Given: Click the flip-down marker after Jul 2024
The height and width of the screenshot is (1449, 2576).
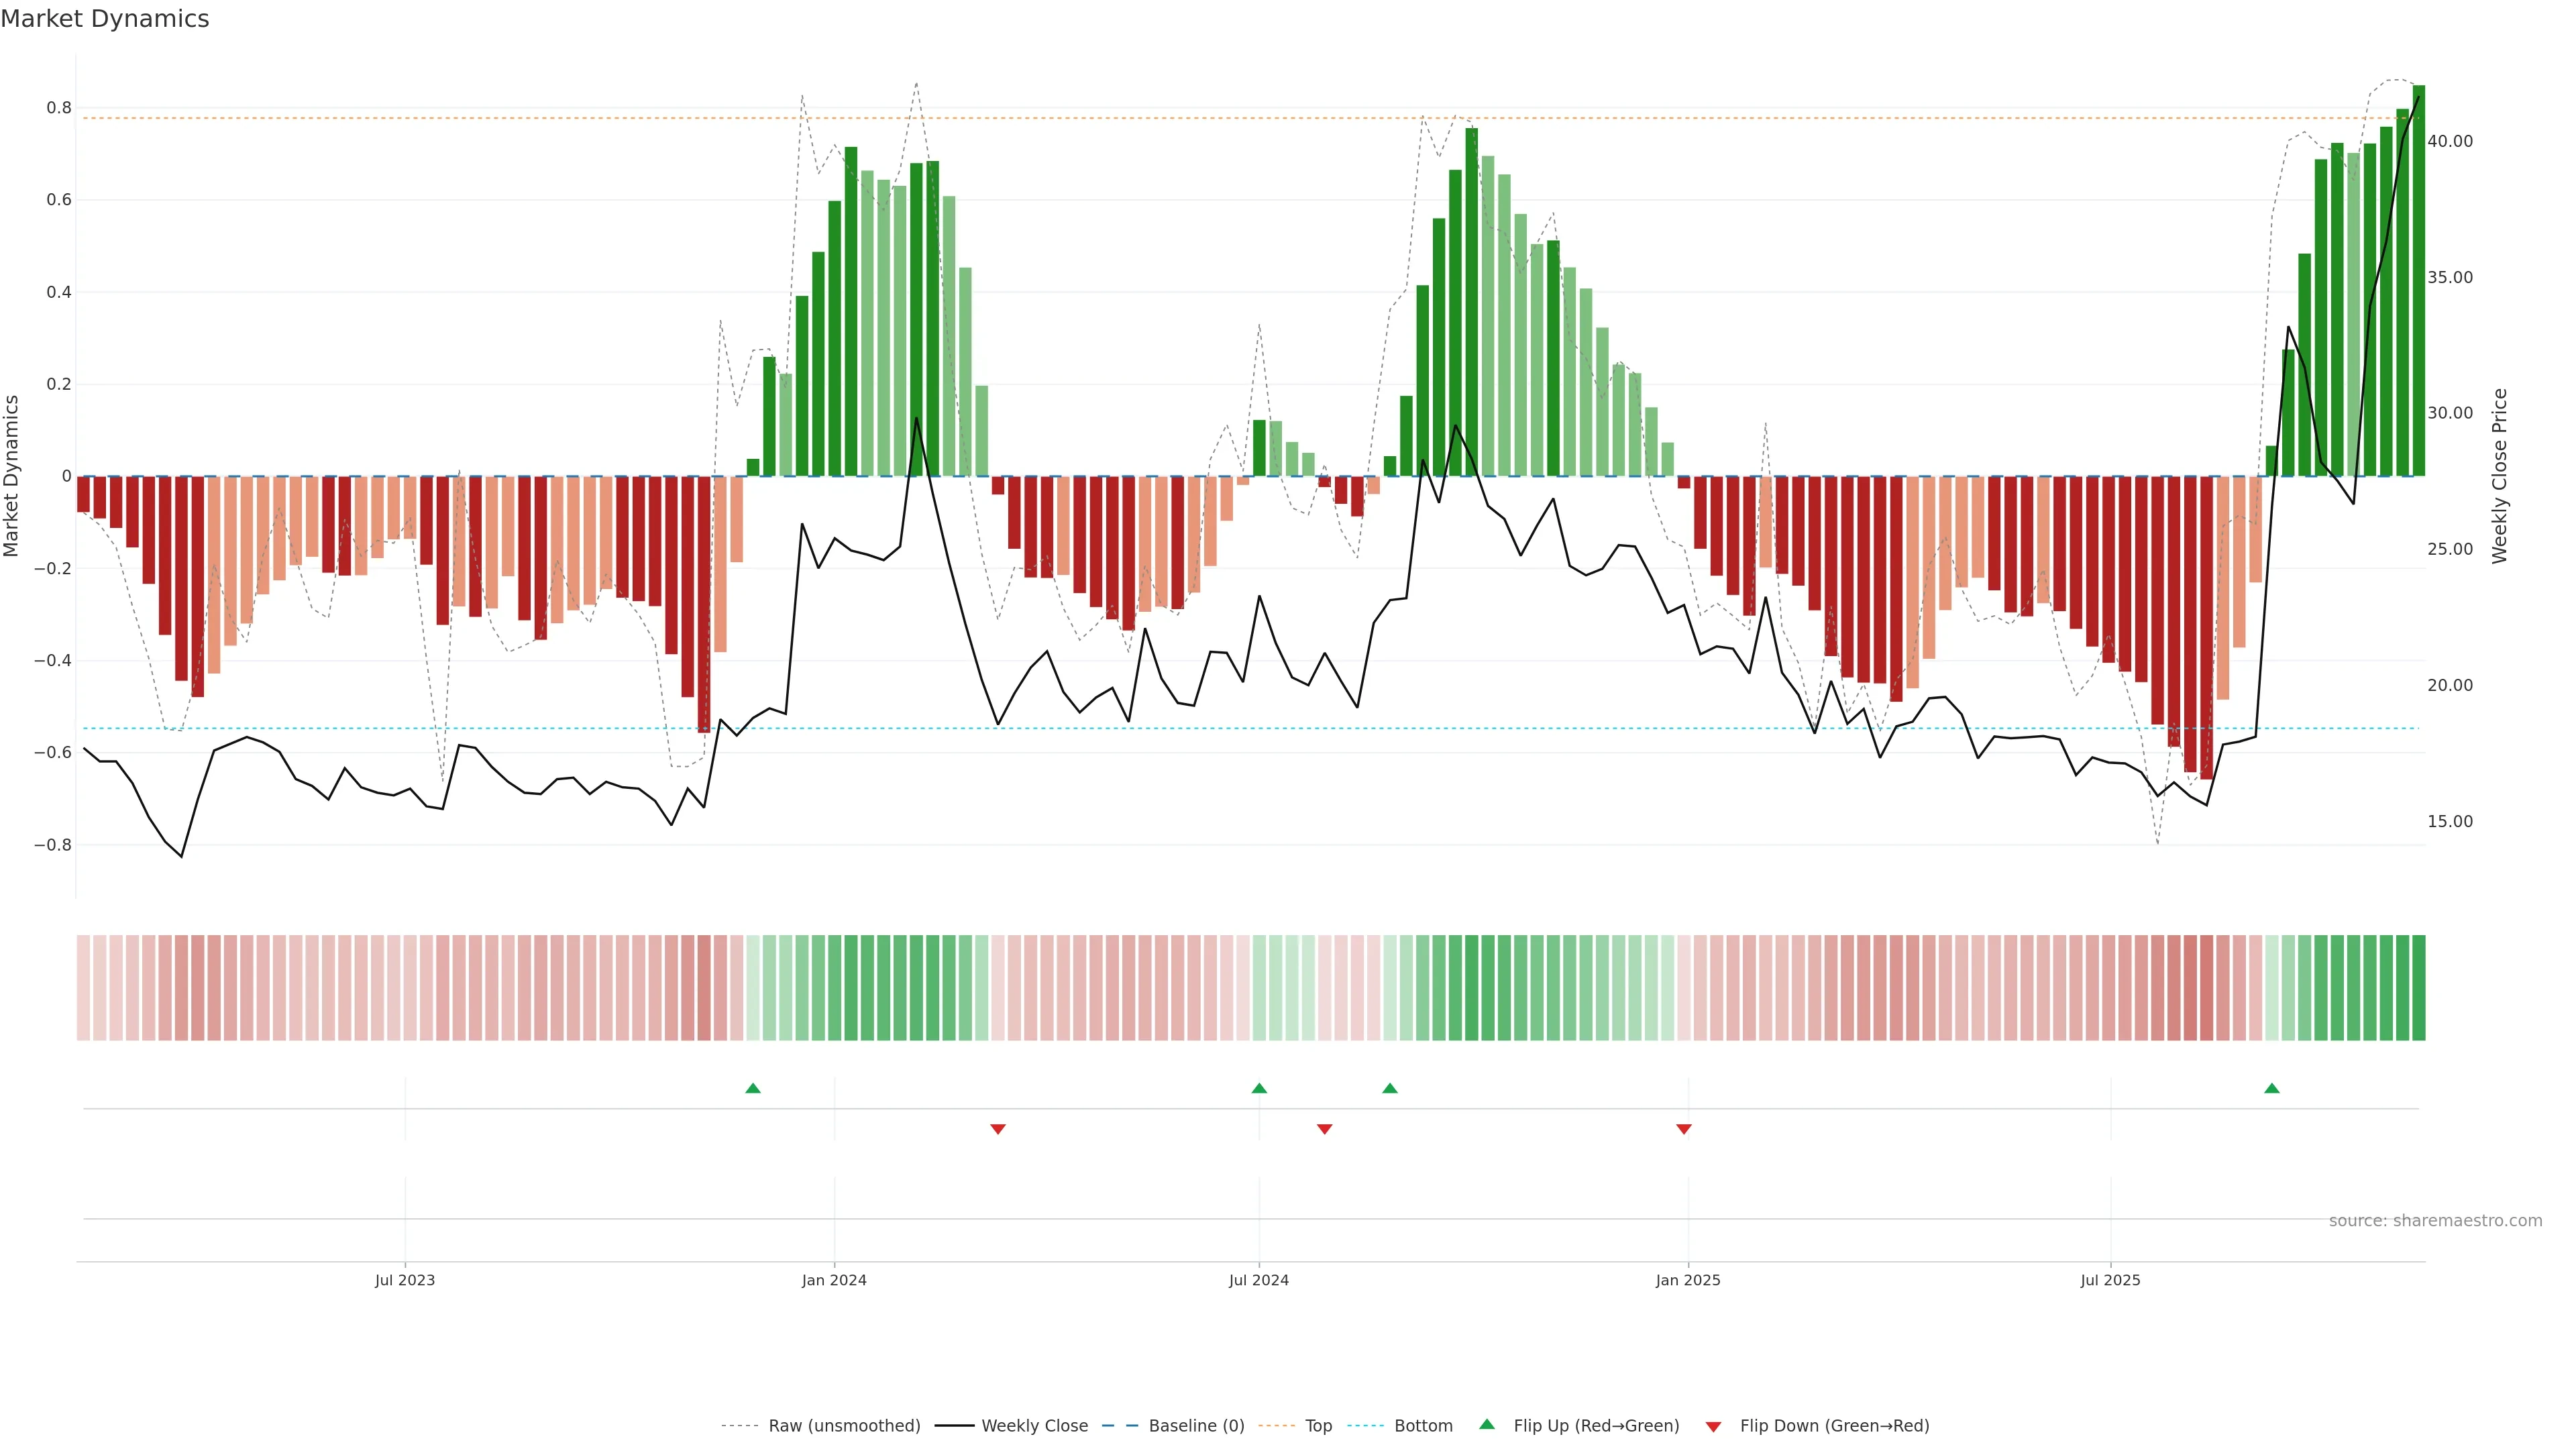Looking at the screenshot, I should point(1325,1129).
